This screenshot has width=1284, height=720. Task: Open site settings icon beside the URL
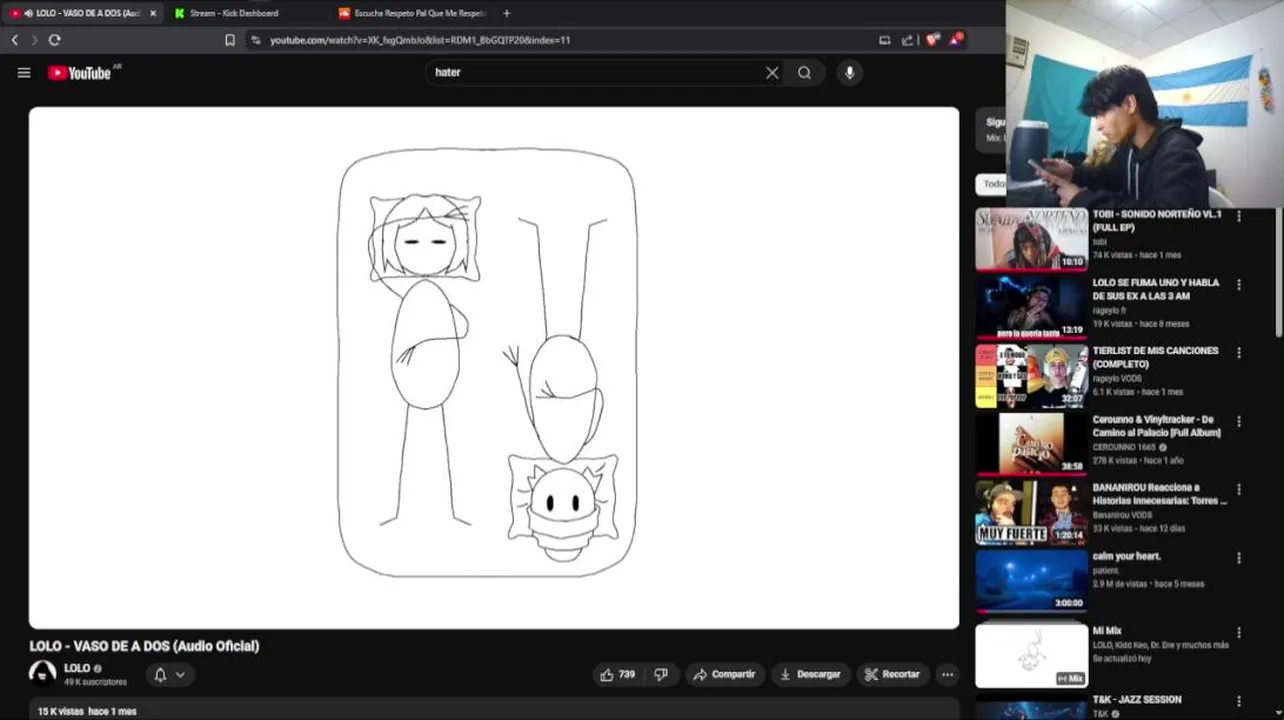pos(256,40)
